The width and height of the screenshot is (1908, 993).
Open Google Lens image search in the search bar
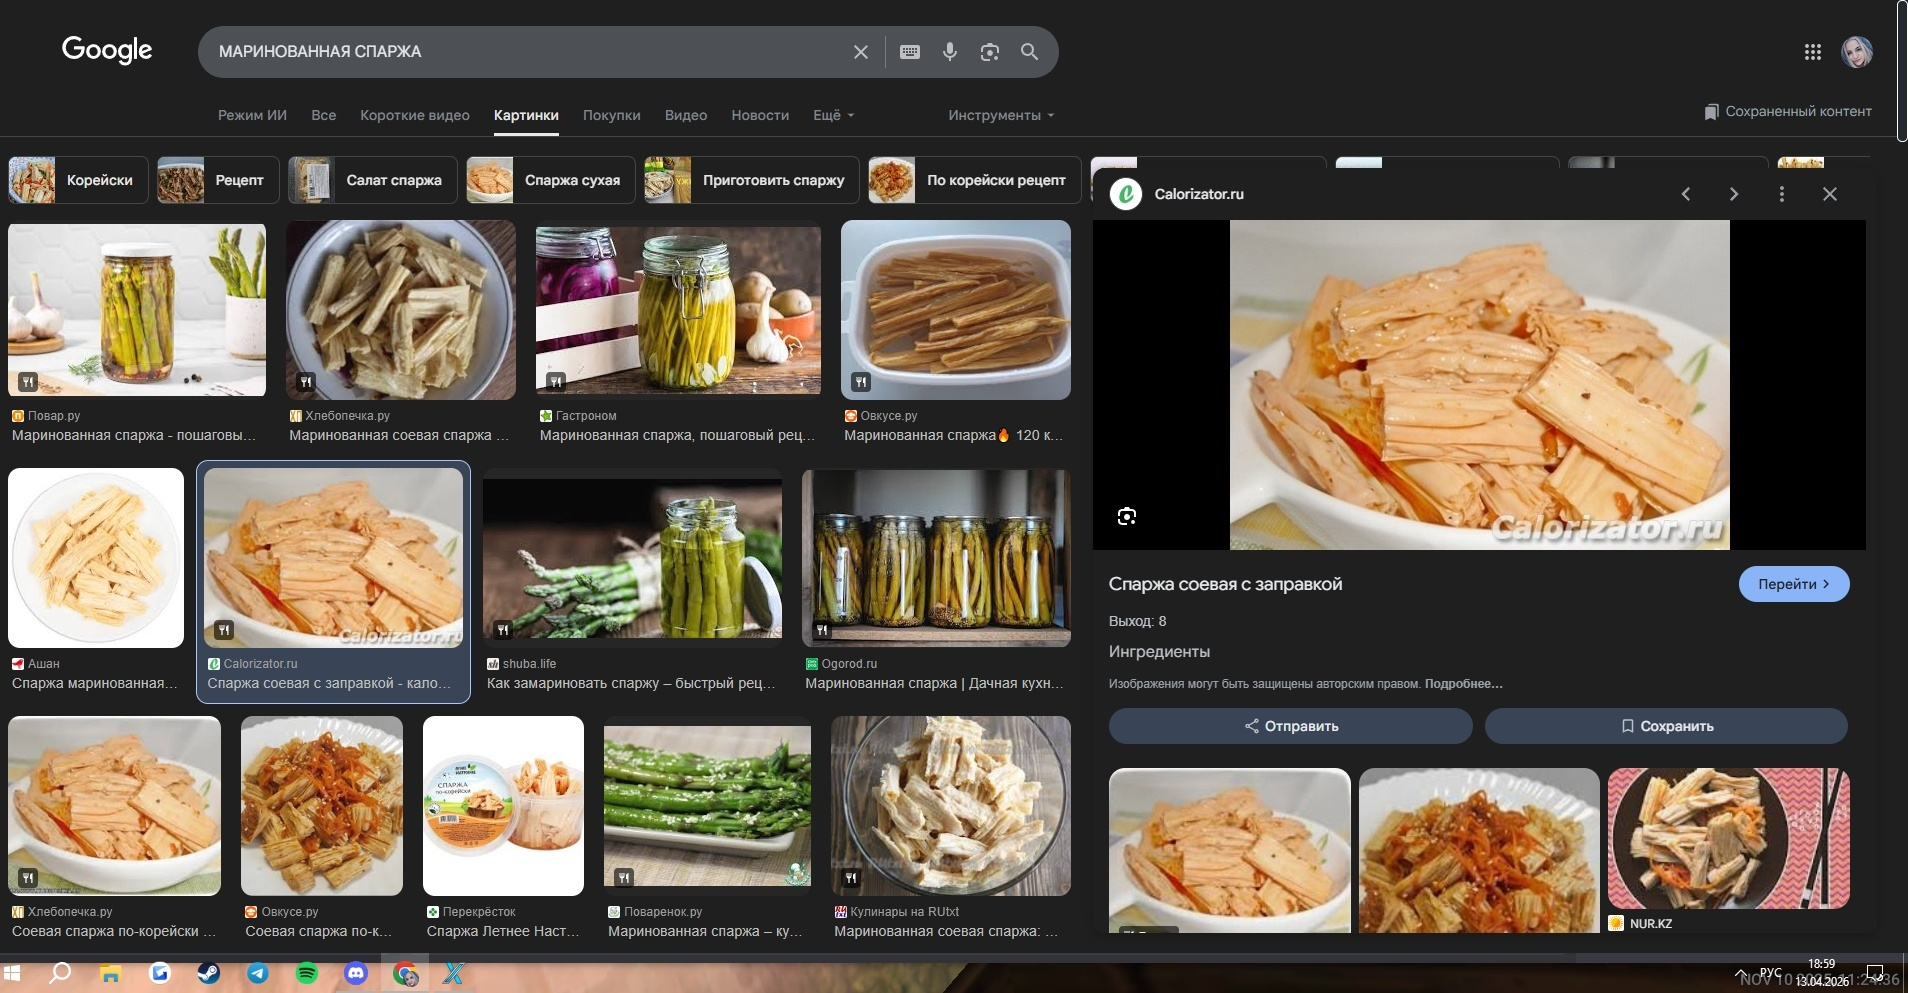click(x=990, y=52)
